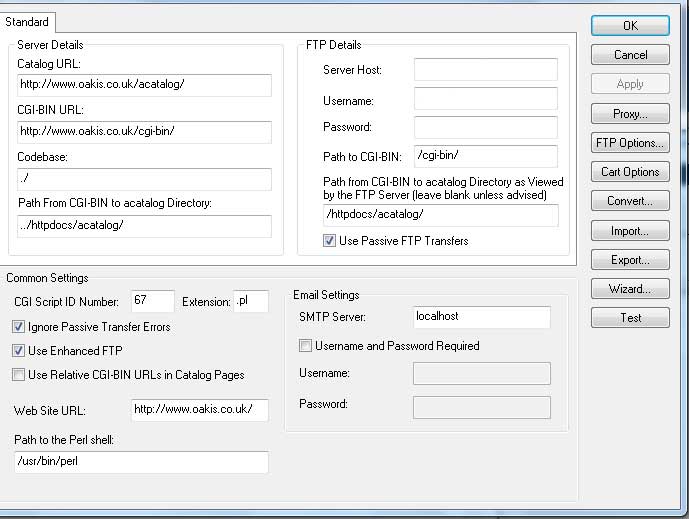Cancel the network setup dialog
This screenshot has height=519, width=689.
pyautogui.click(x=629, y=55)
